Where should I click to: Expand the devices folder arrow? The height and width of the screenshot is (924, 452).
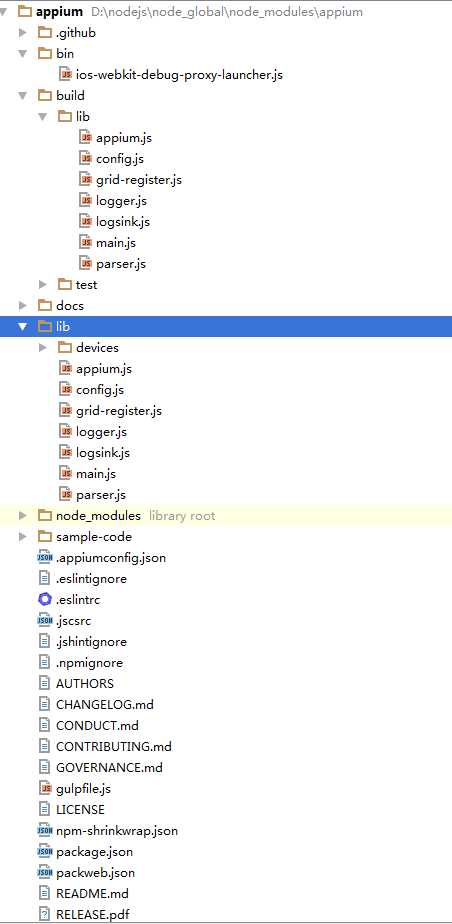tap(43, 348)
